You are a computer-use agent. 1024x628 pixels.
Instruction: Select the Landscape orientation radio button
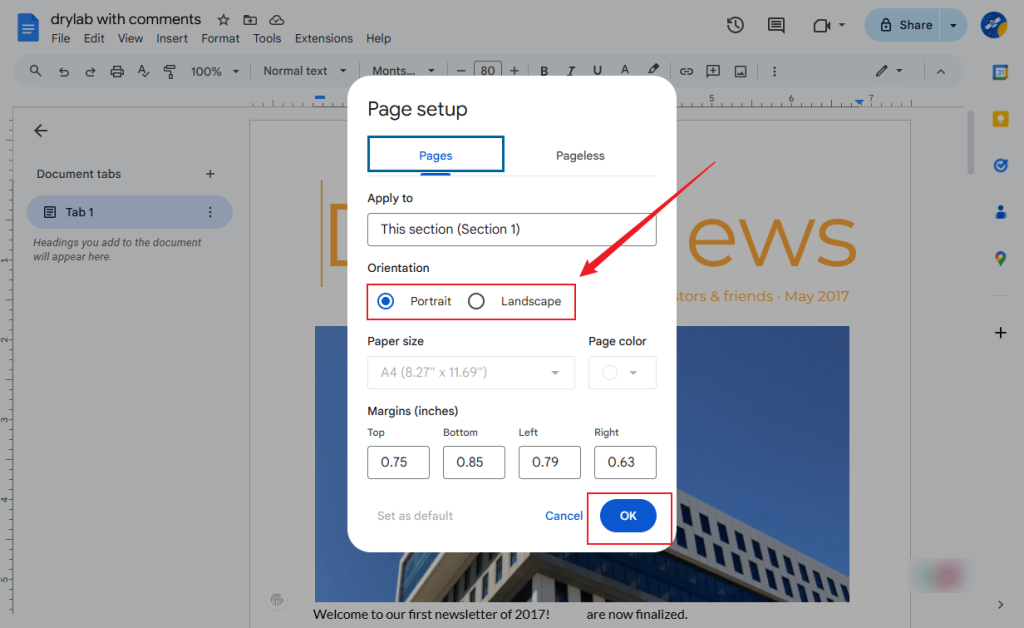(475, 300)
